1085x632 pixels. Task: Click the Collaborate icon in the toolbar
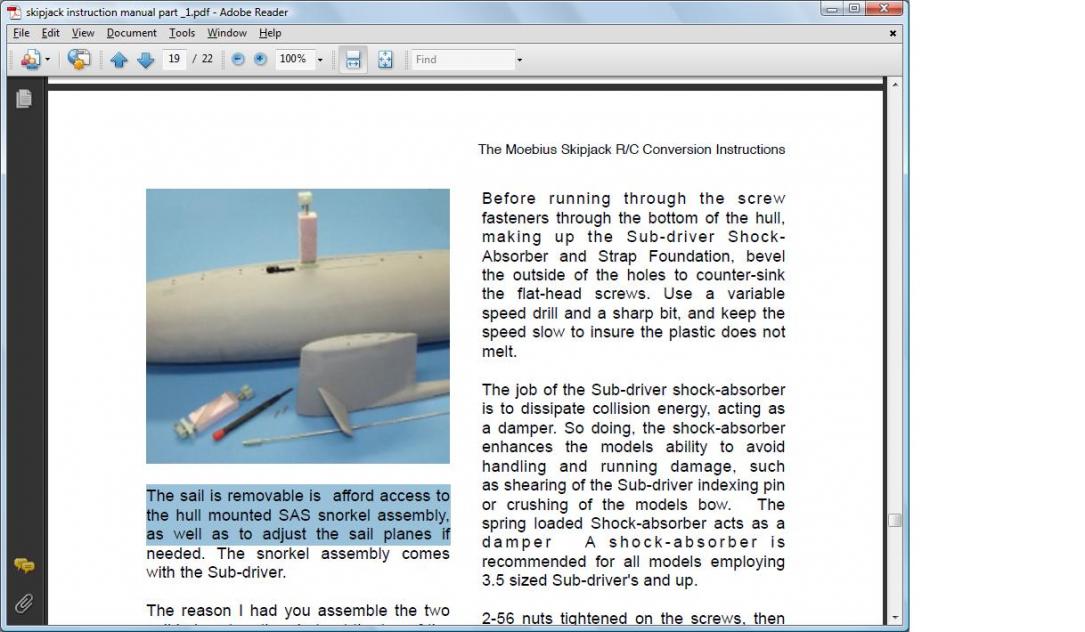click(x=79, y=60)
